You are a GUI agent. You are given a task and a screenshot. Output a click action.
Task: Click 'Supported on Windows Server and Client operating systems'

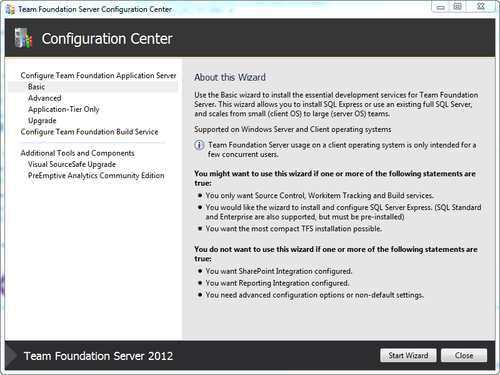293,129
